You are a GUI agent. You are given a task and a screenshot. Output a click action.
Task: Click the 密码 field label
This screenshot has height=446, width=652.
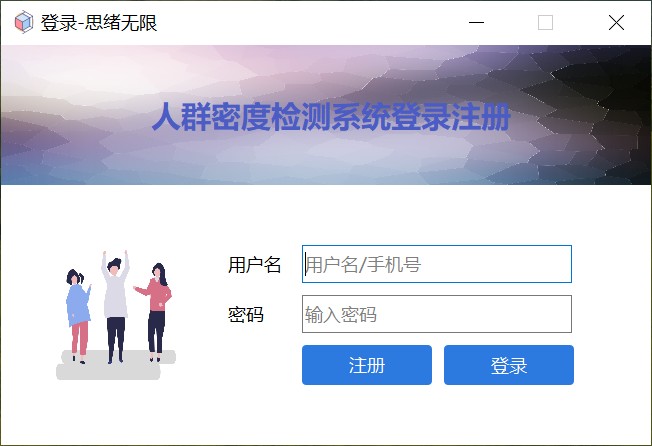coord(246,315)
